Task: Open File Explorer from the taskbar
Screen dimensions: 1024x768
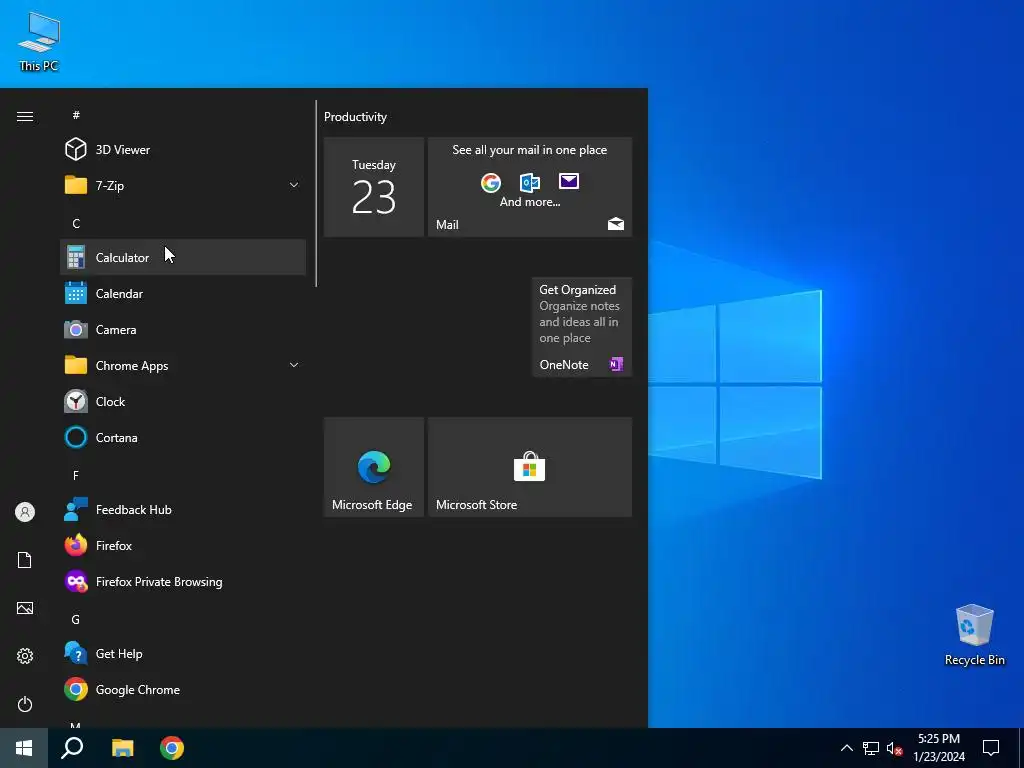Action: (x=122, y=748)
